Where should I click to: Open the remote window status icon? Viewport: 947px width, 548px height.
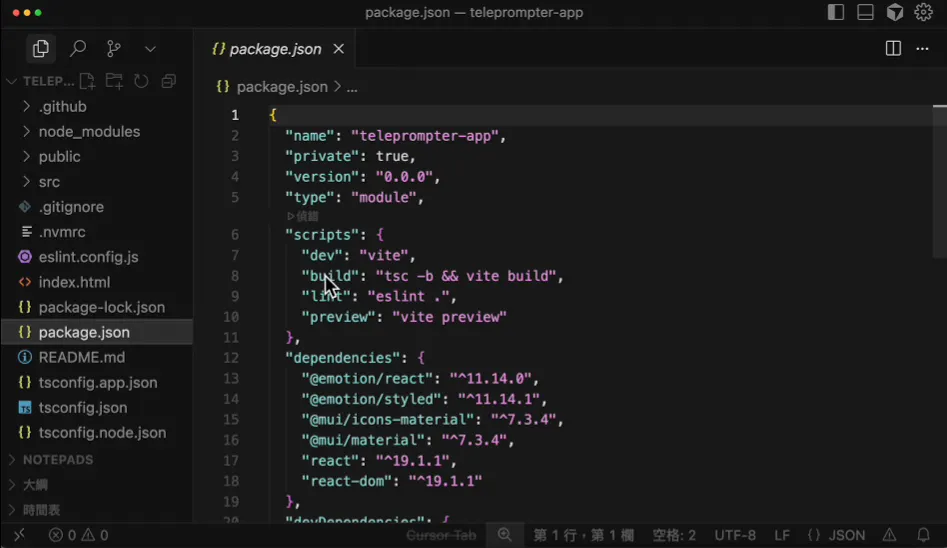pos(19,535)
